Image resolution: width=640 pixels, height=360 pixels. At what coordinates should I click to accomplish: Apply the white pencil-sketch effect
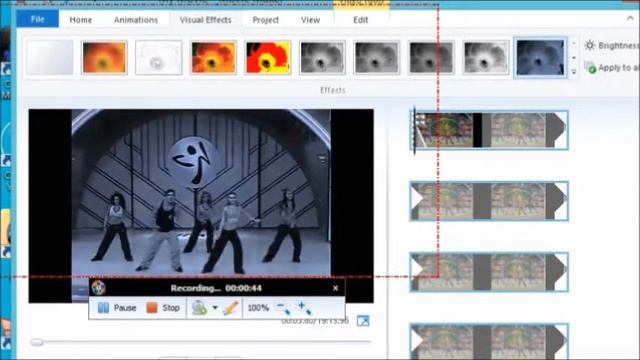(159, 58)
